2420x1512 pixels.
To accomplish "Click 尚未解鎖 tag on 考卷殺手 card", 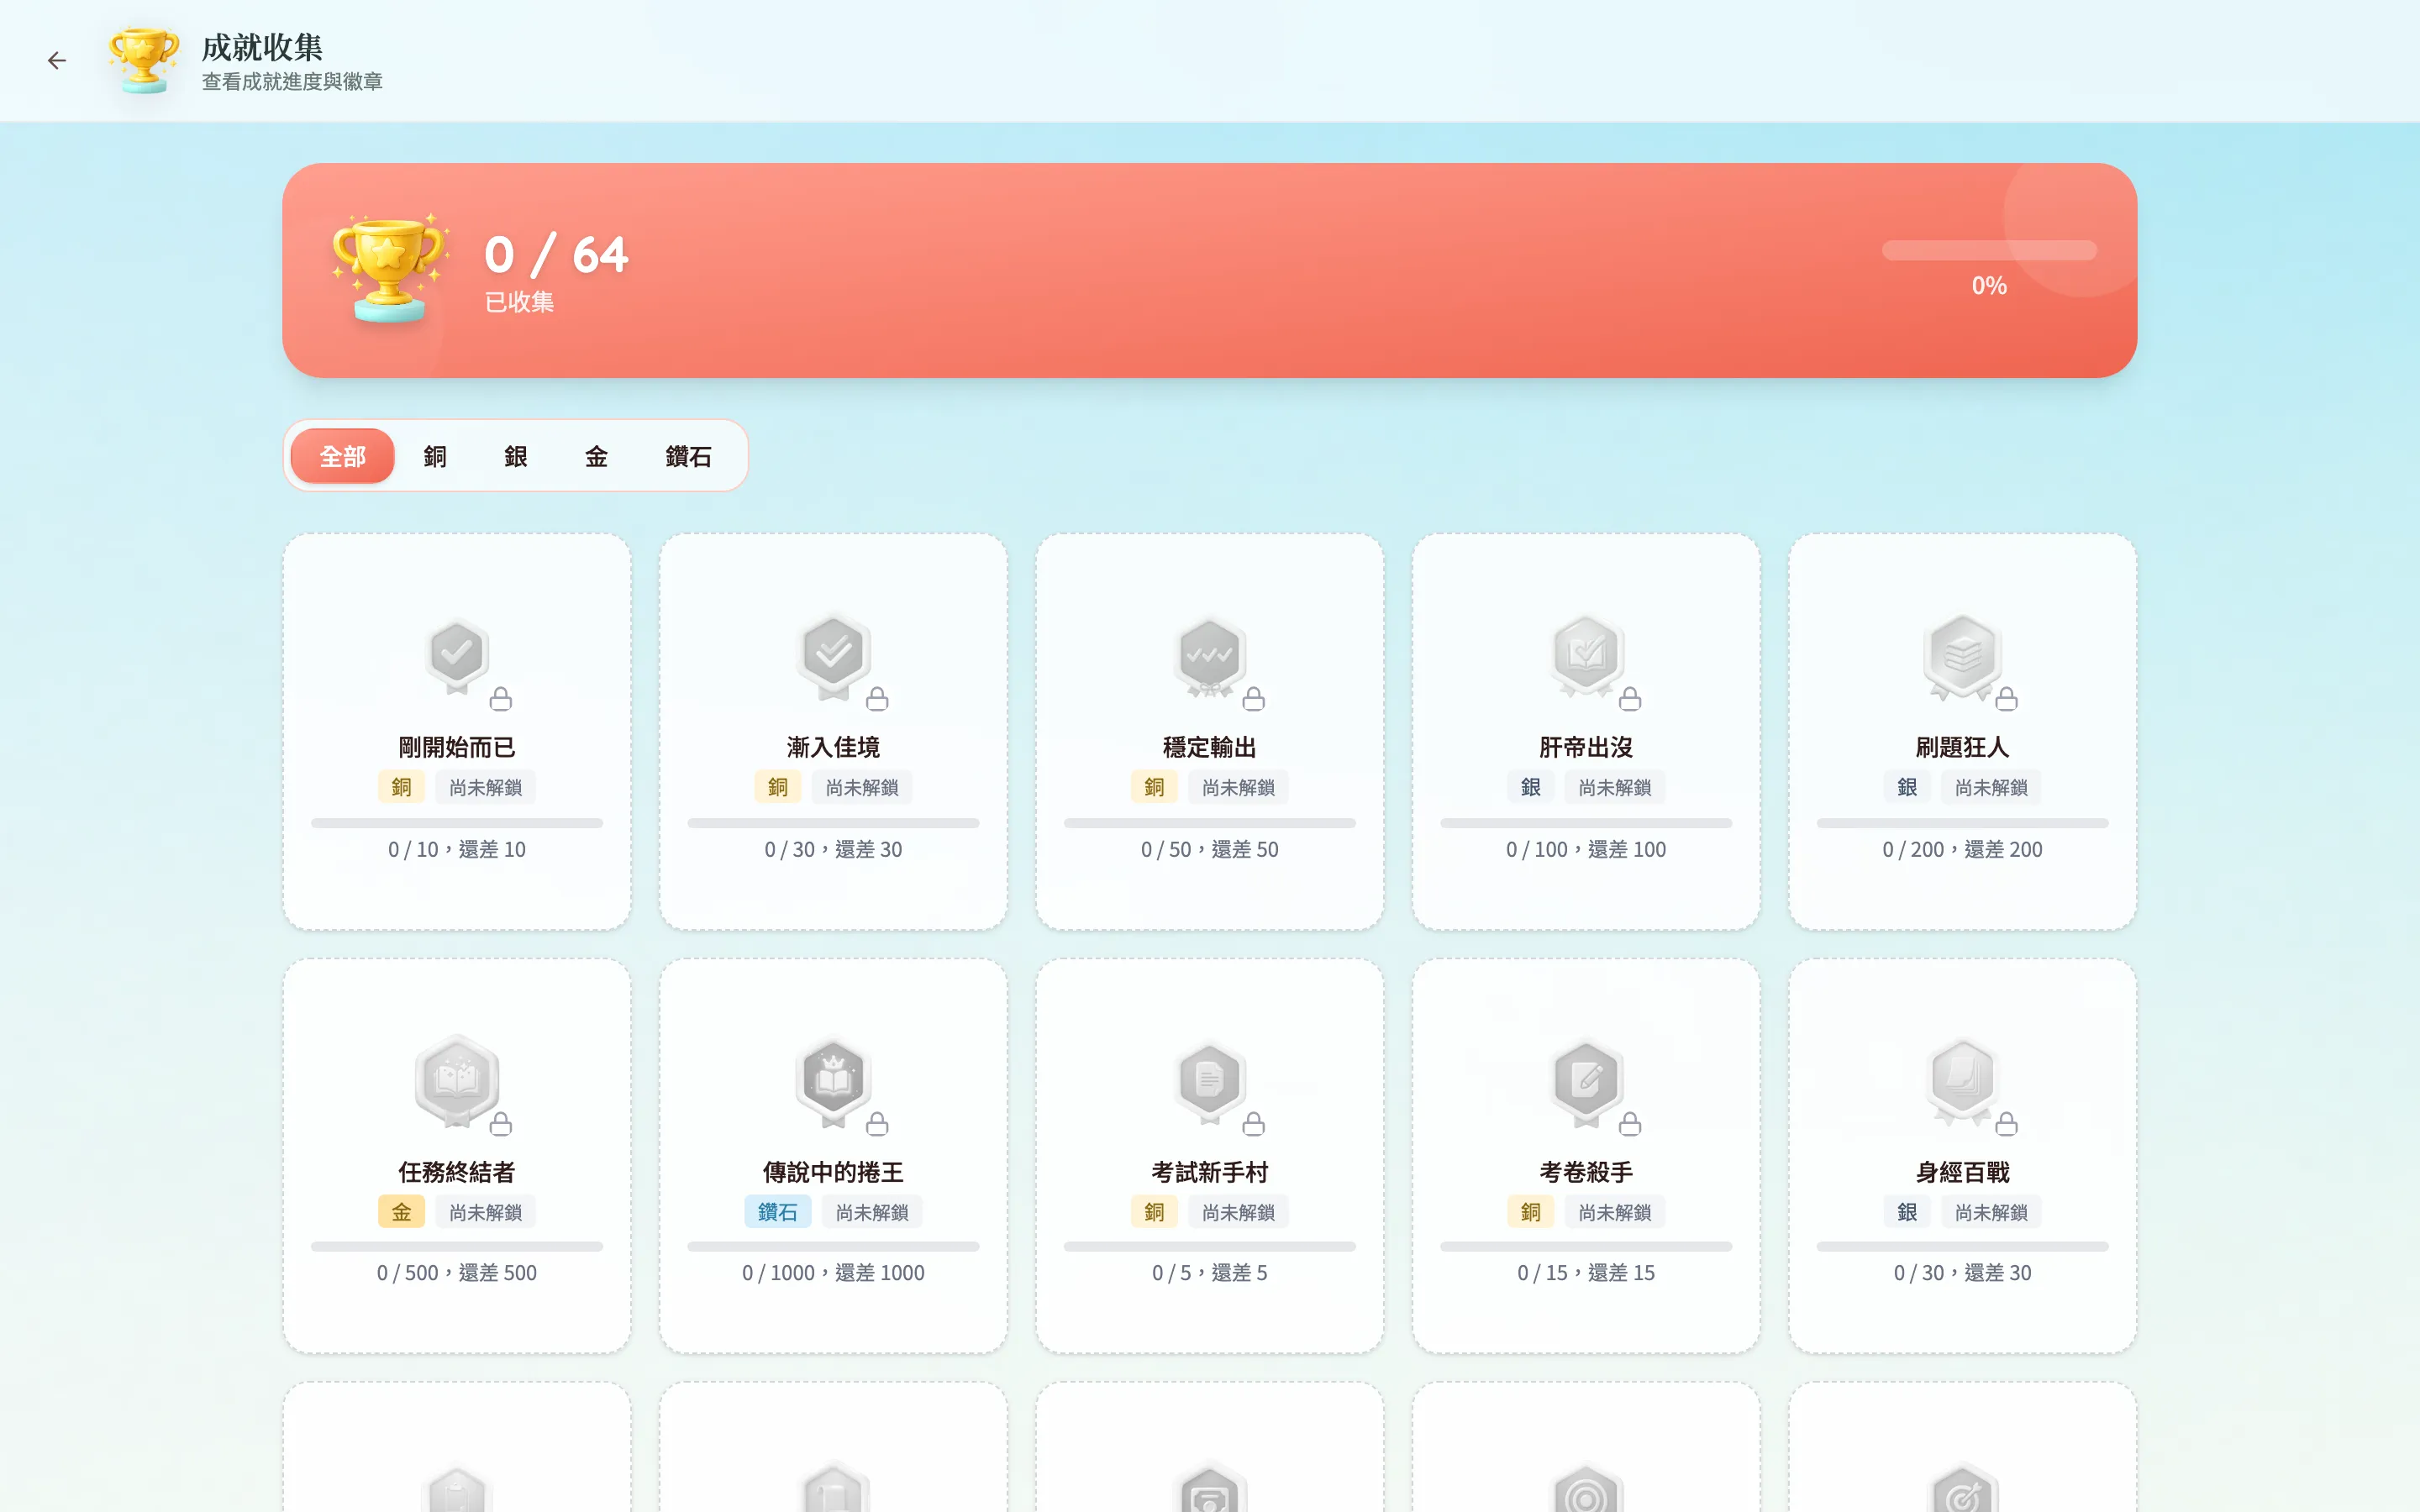I will pos(1615,1212).
